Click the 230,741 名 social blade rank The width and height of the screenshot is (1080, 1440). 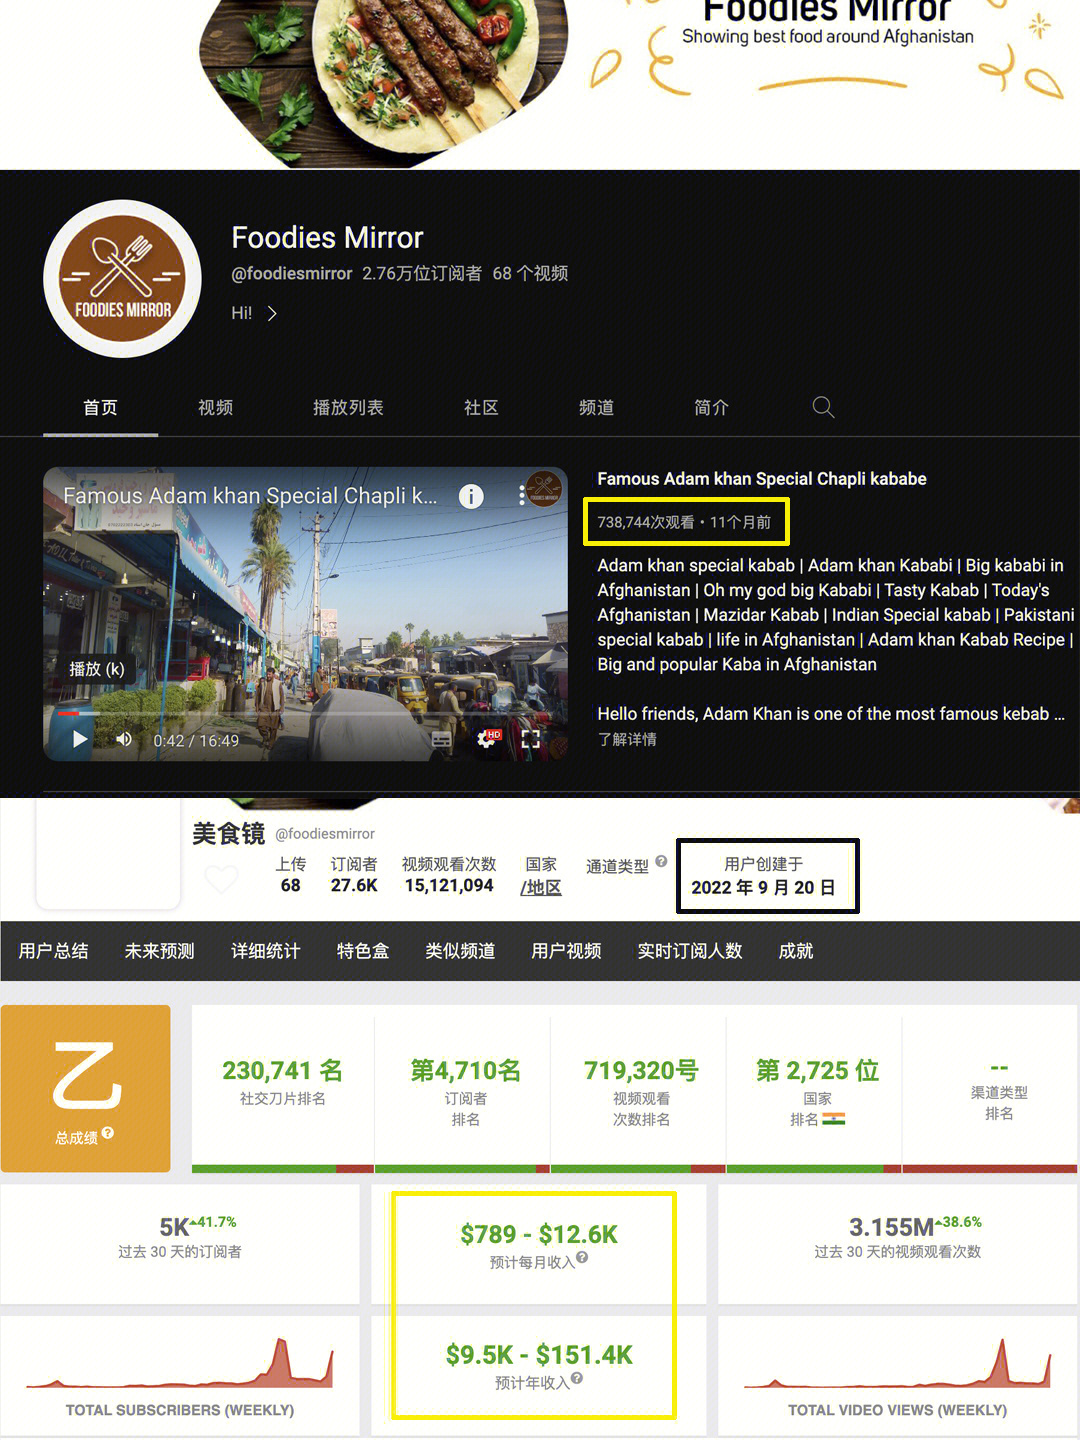point(282,1071)
